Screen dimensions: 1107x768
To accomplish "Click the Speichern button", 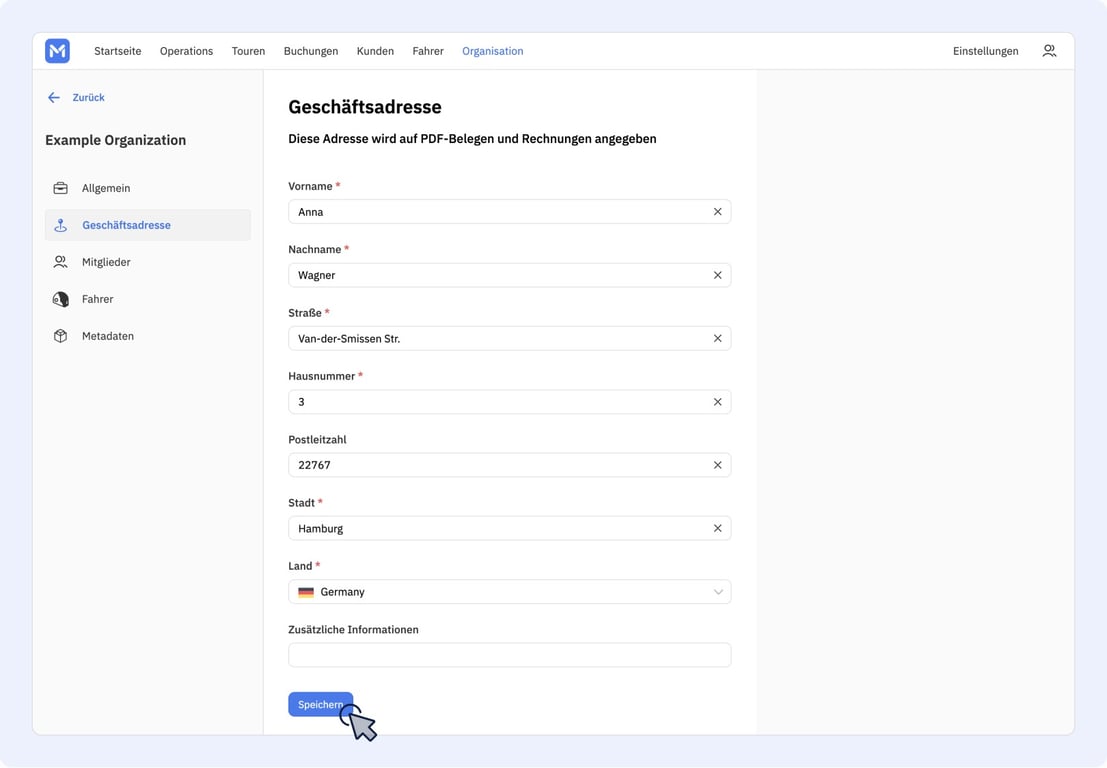I will pyautogui.click(x=321, y=704).
